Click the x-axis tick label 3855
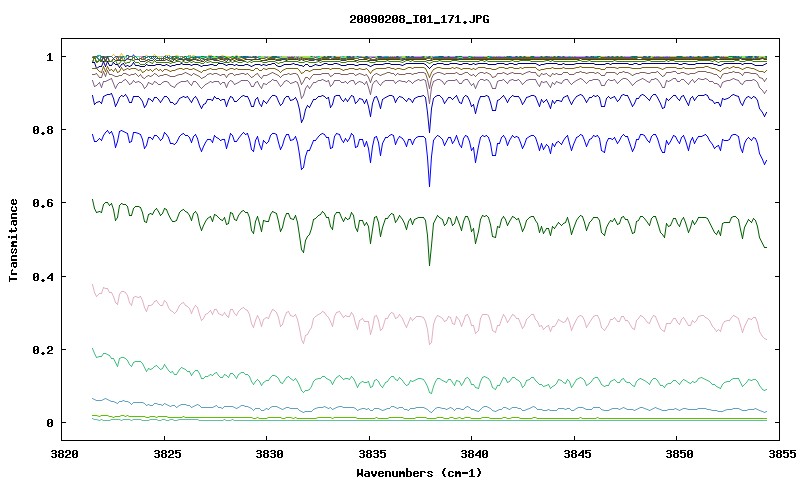 point(782,453)
